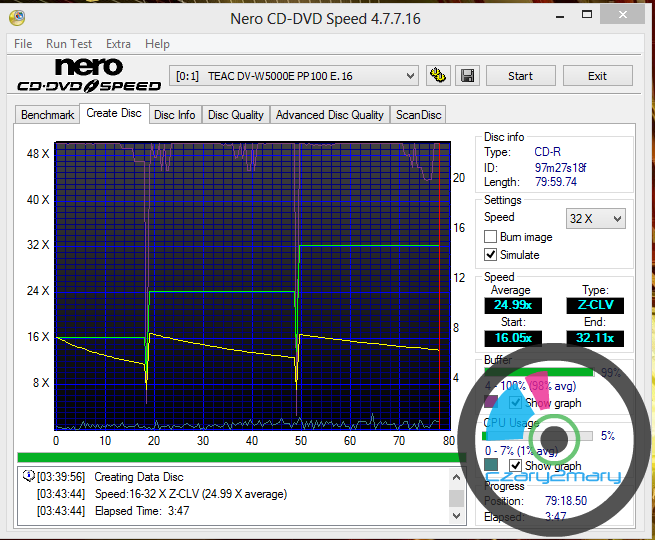The width and height of the screenshot is (655, 540).
Task: Click the log scrollbar up arrow
Action: coord(456,475)
